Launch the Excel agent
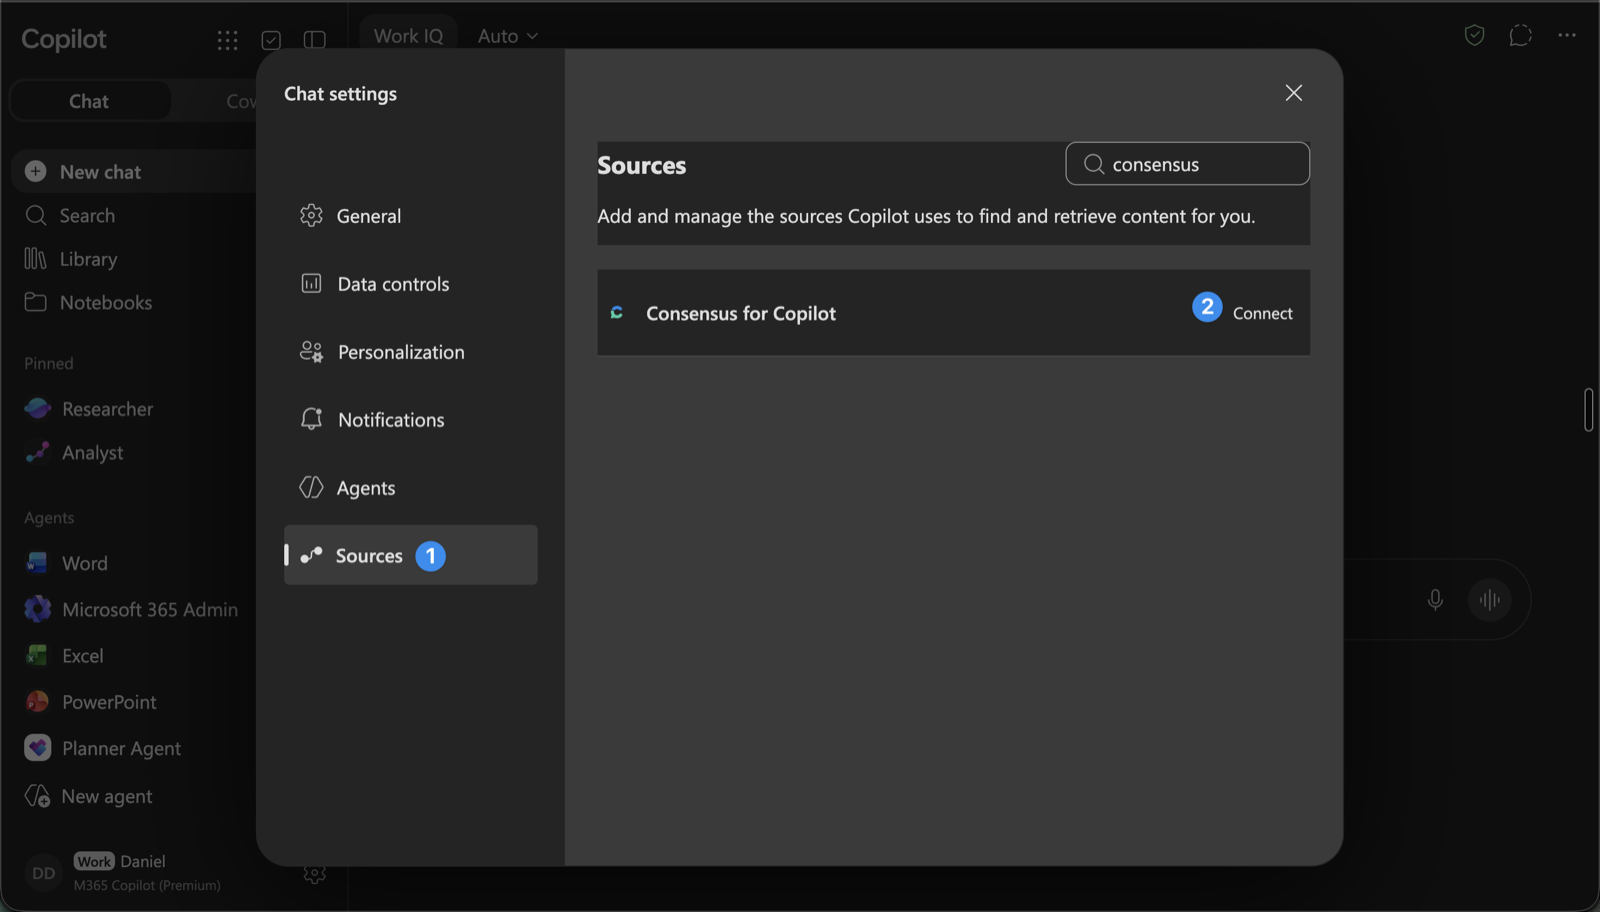Screen dimensions: 1600x912 (64, 656)
